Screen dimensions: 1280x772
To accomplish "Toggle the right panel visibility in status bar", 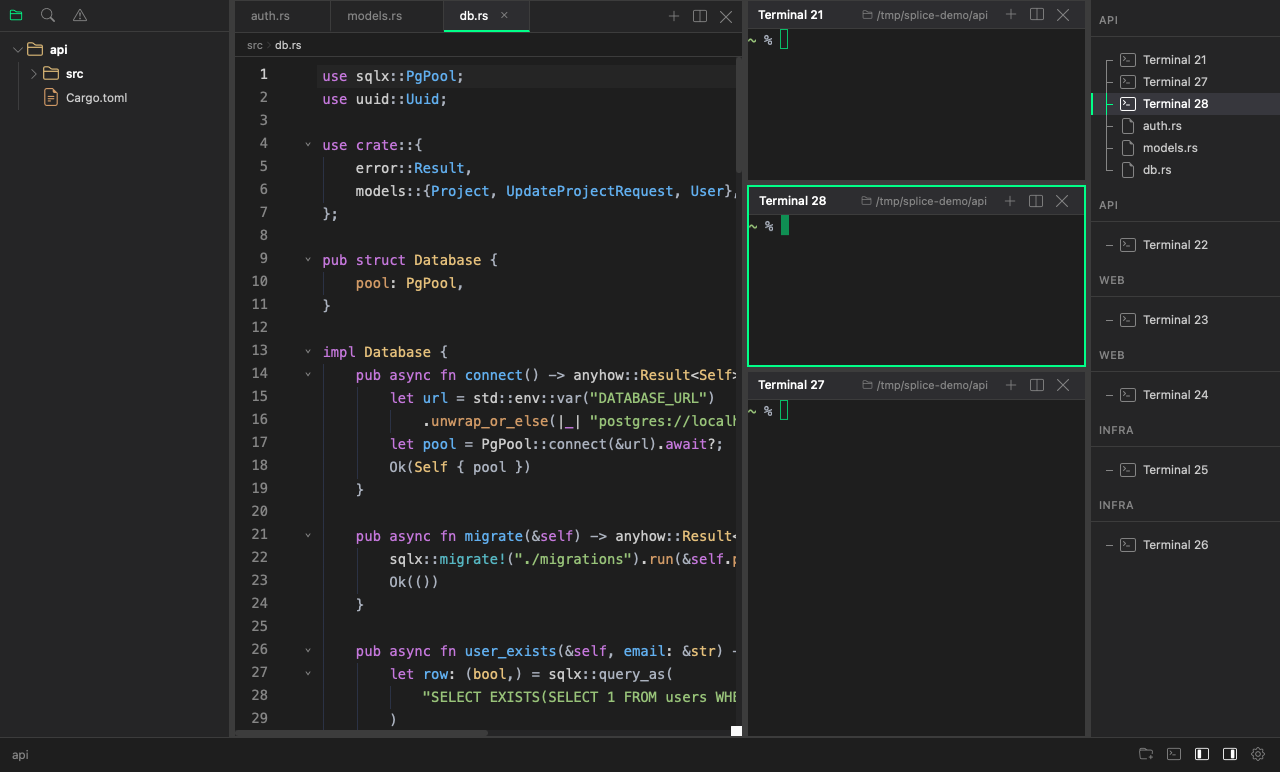I will coord(1229,754).
